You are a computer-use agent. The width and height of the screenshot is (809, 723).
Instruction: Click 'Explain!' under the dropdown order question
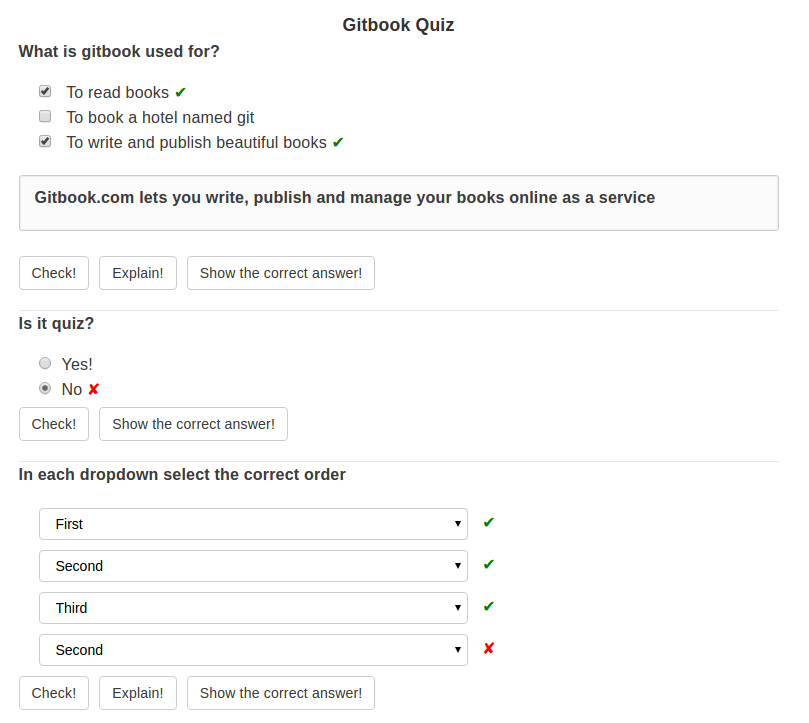138,693
